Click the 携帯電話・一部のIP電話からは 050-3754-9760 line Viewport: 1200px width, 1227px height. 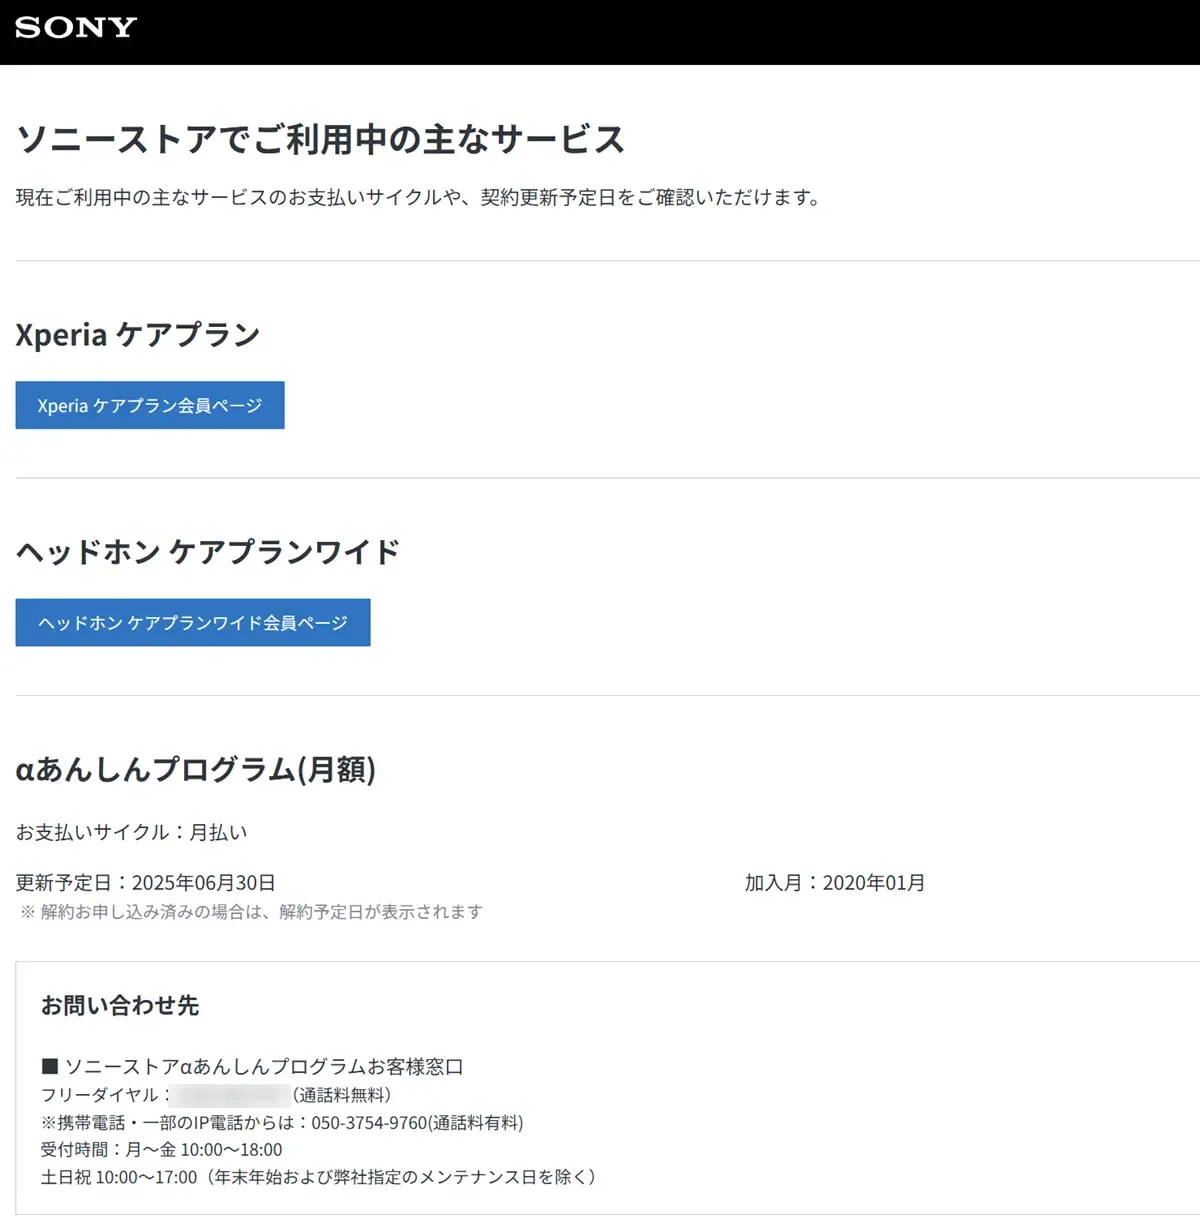[282, 1123]
